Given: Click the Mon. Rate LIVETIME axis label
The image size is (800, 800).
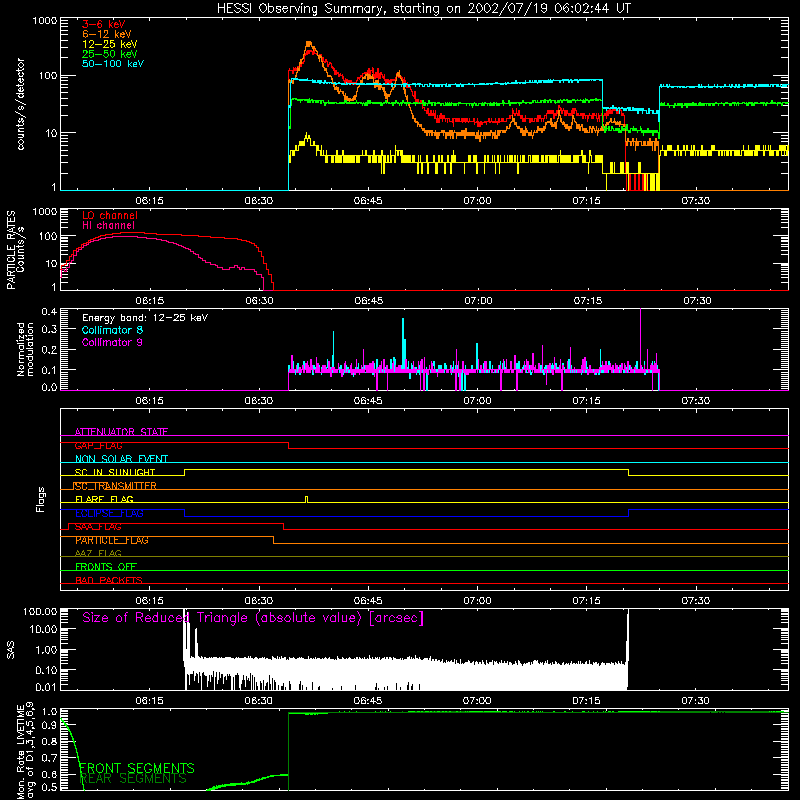Looking at the screenshot, I should pyautogui.click(x=25, y=752).
